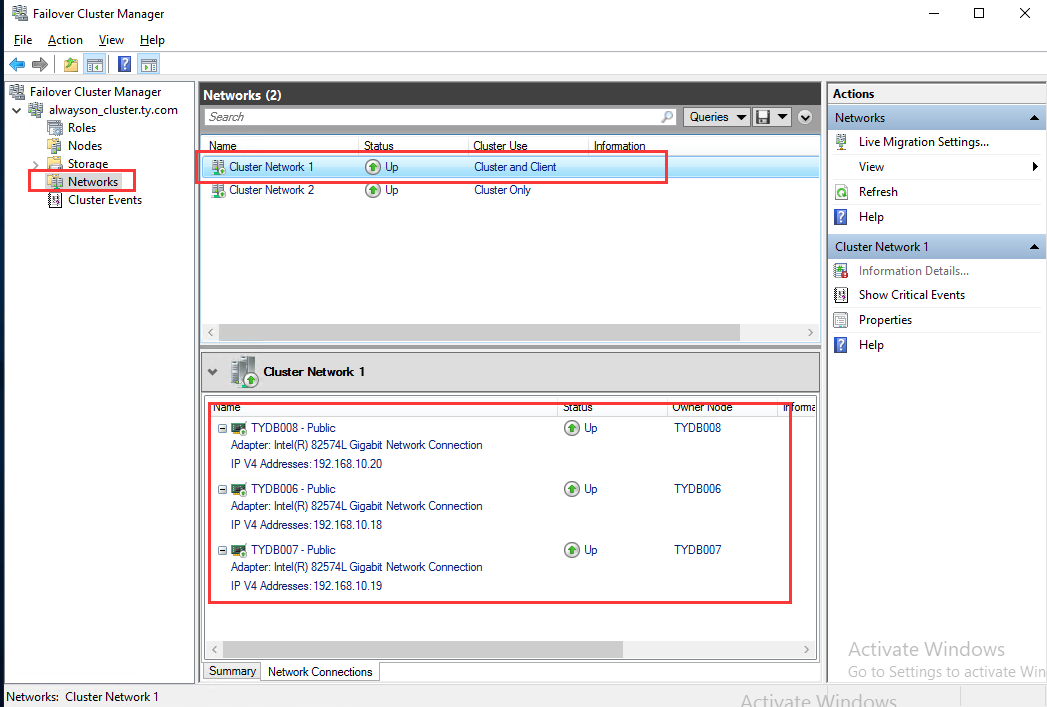The image size is (1047, 707).
Task: Click the Save query floppy disk icon
Action: pyautogui.click(x=763, y=117)
